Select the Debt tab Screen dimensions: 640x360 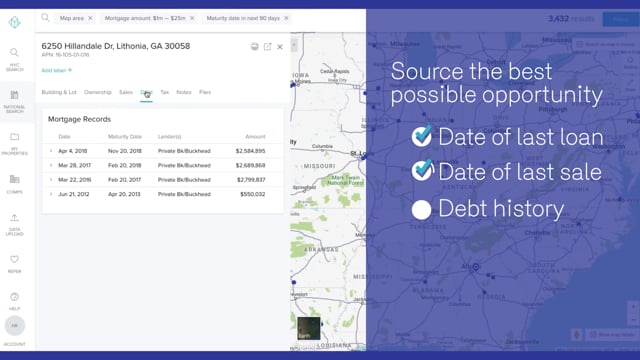[x=146, y=92]
